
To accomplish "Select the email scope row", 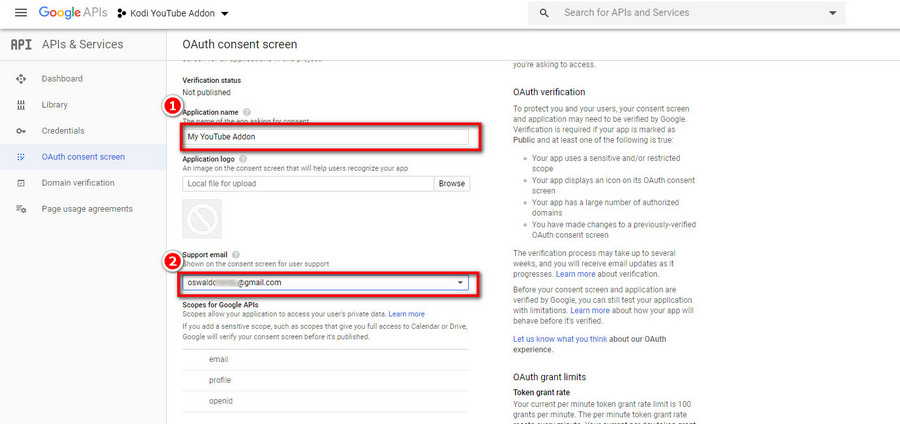I will click(x=325, y=360).
